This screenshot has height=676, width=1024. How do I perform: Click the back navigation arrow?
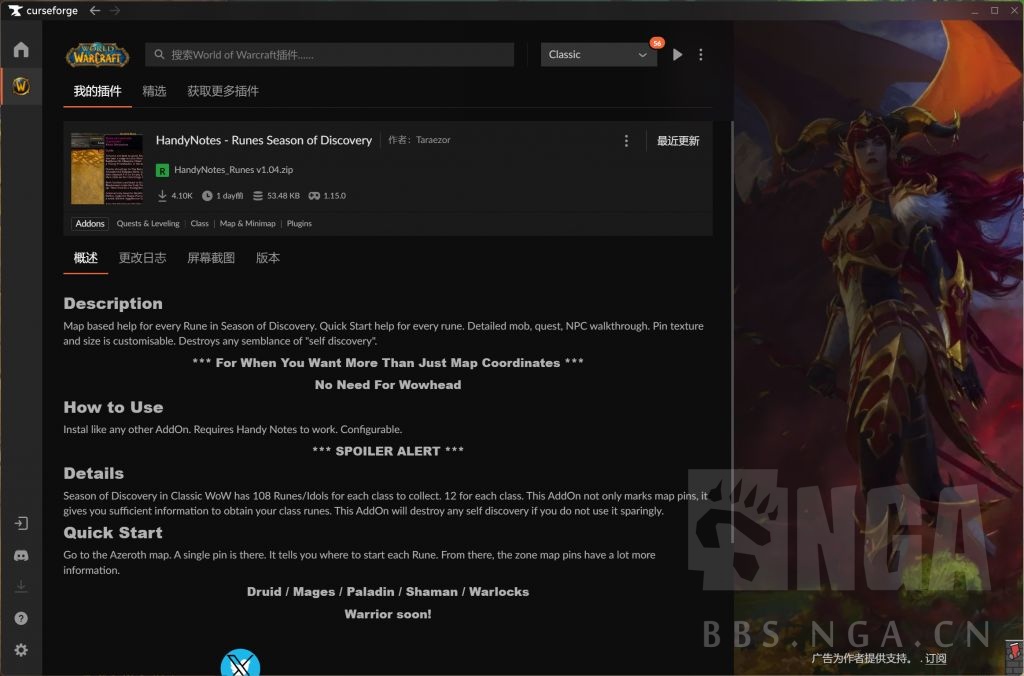click(95, 11)
